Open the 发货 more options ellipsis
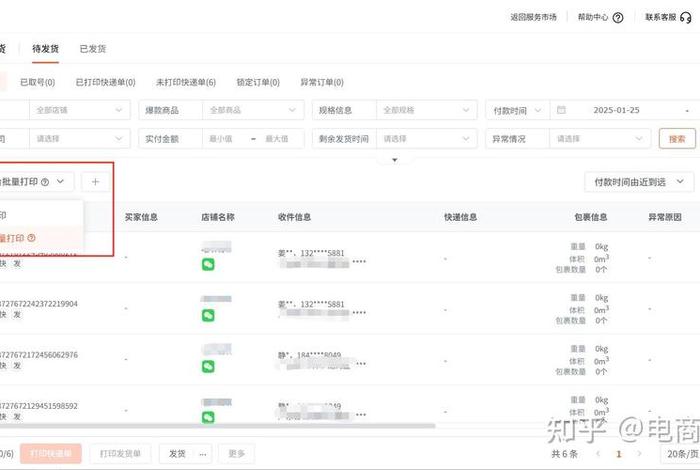Image resolution: width=700 pixels, height=470 pixels. 203,454
